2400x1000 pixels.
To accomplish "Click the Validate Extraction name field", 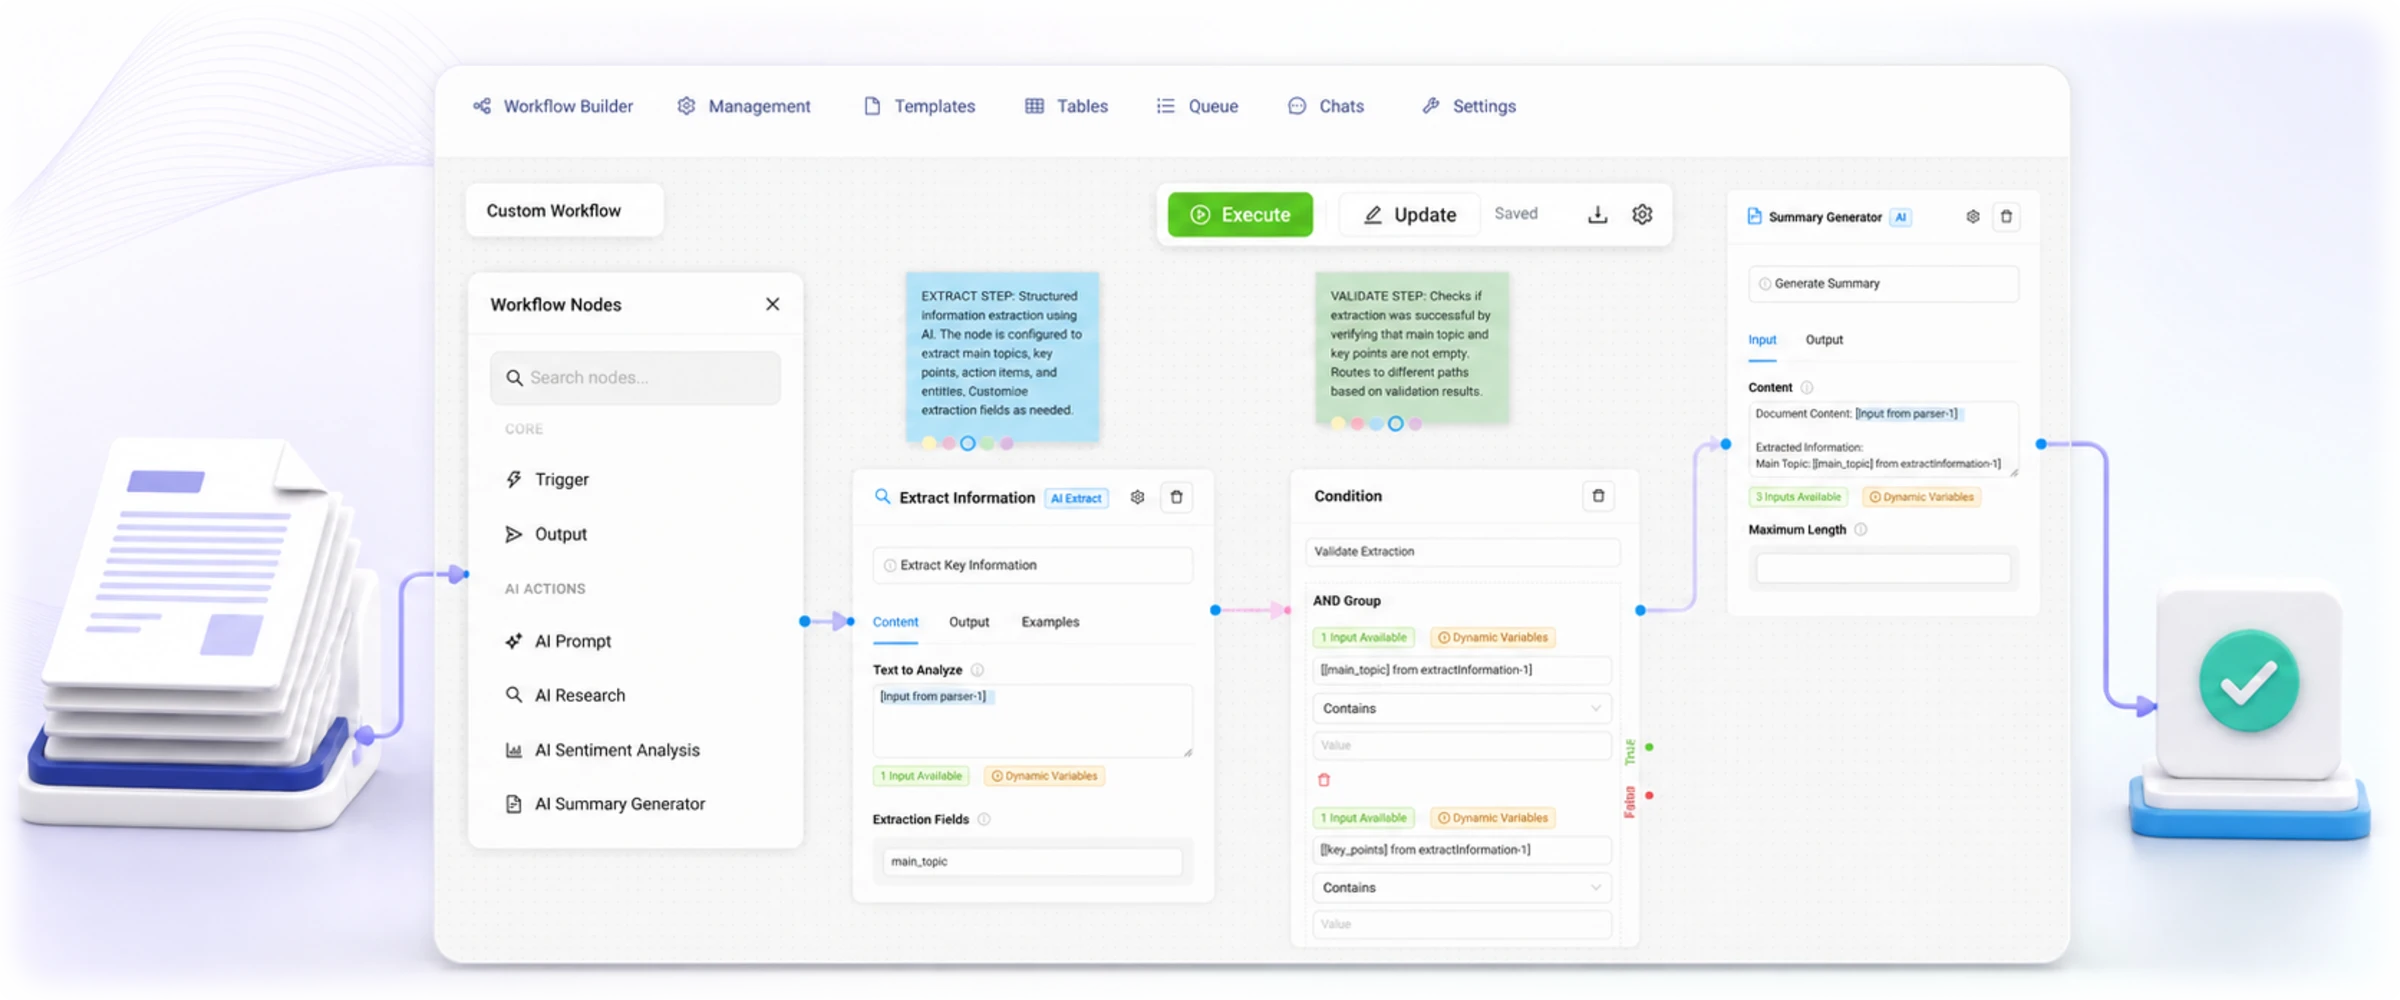I will coord(1461,552).
